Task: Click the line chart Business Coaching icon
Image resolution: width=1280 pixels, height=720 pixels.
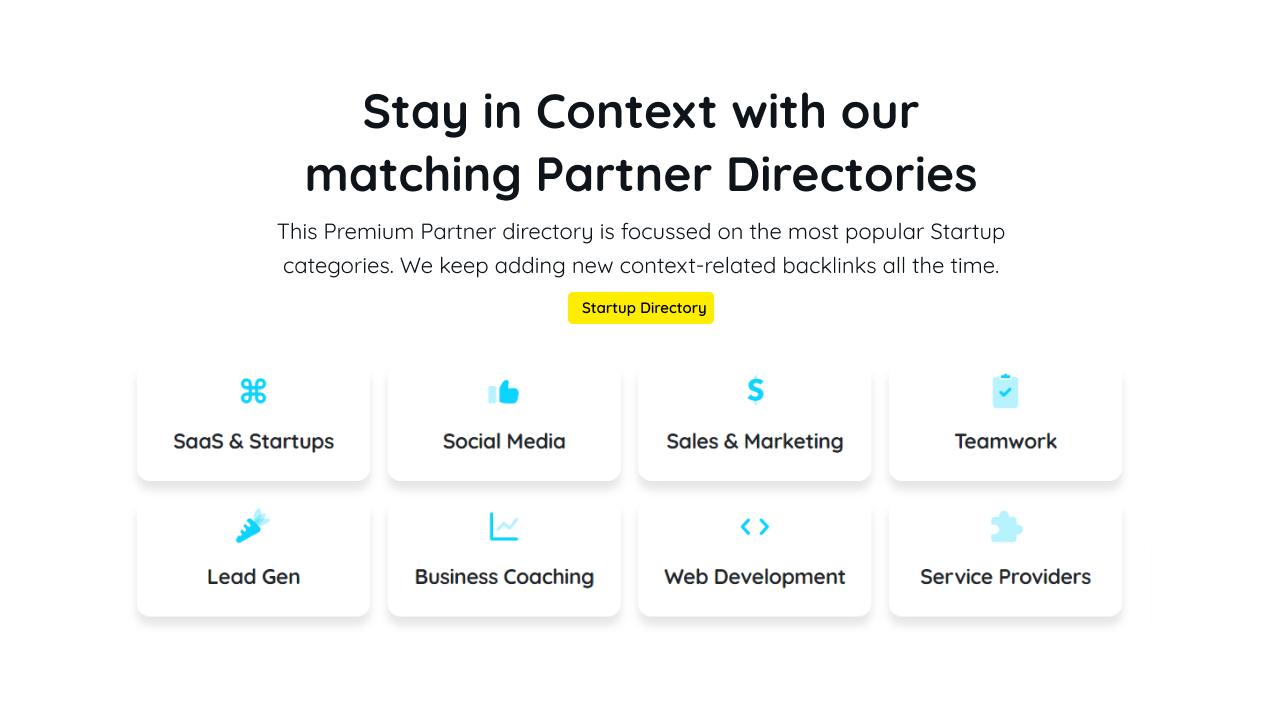Action: 504,526
